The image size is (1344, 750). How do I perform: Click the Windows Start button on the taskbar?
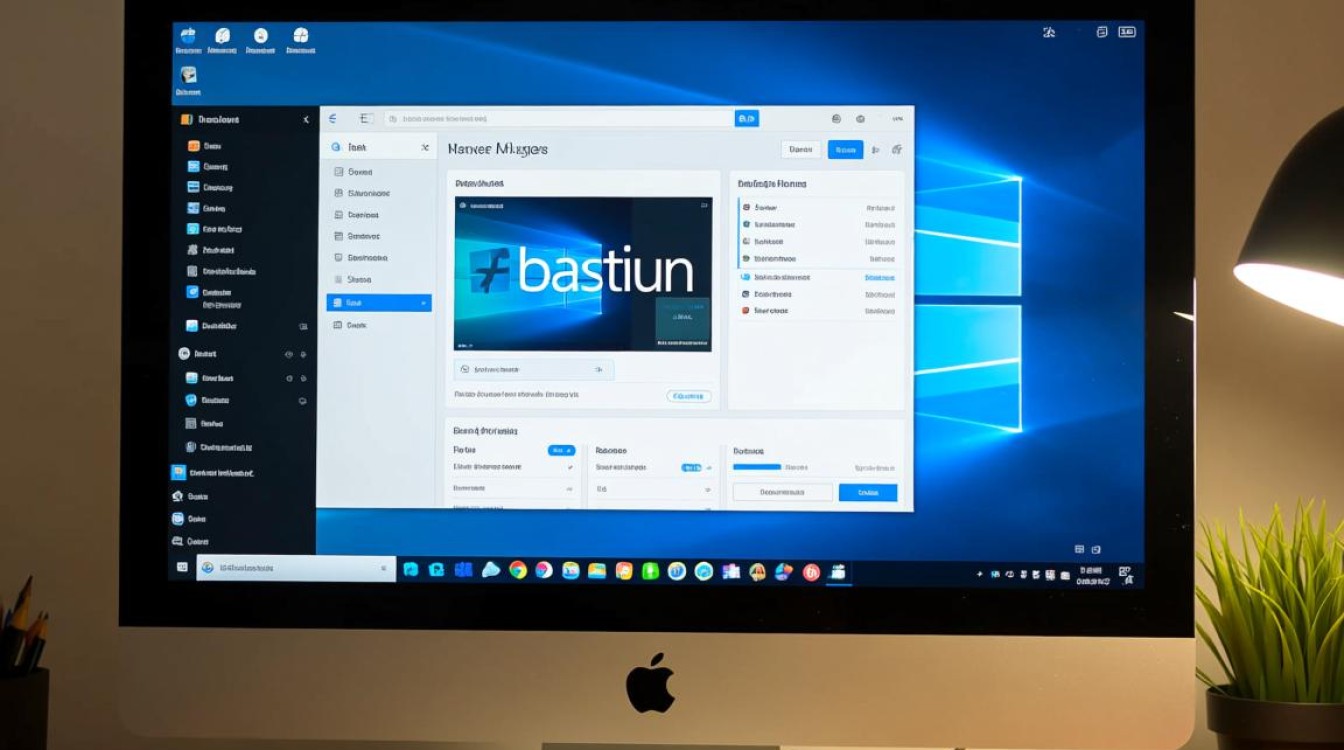coord(182,568)
